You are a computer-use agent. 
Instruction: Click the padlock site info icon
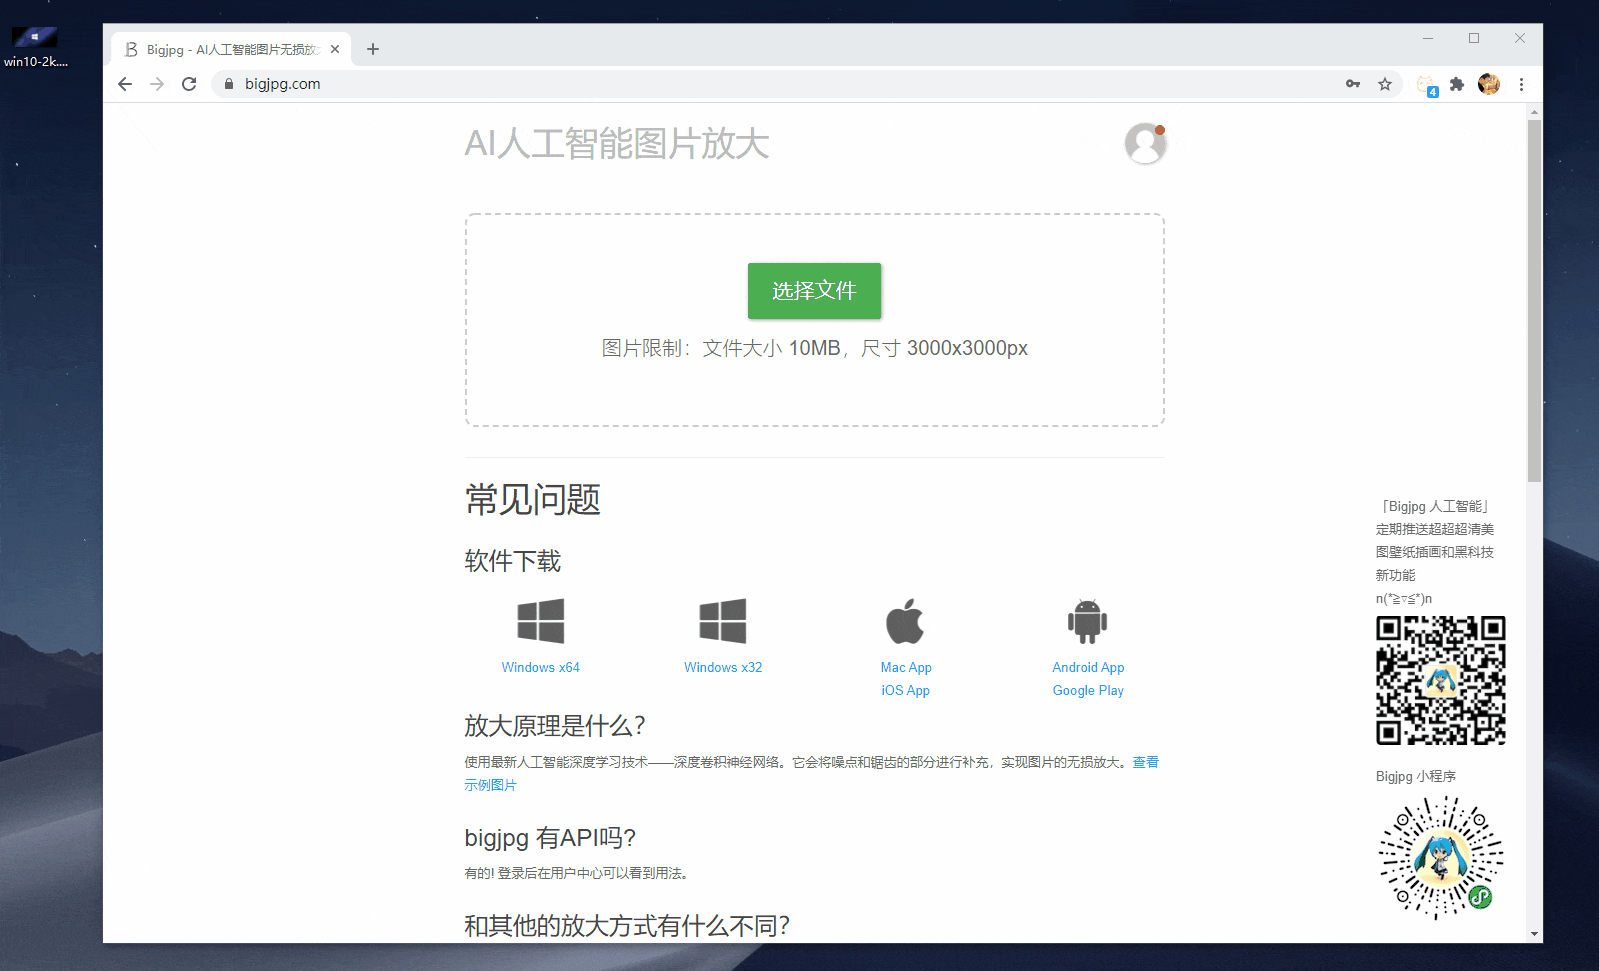(x=229, y=84)
